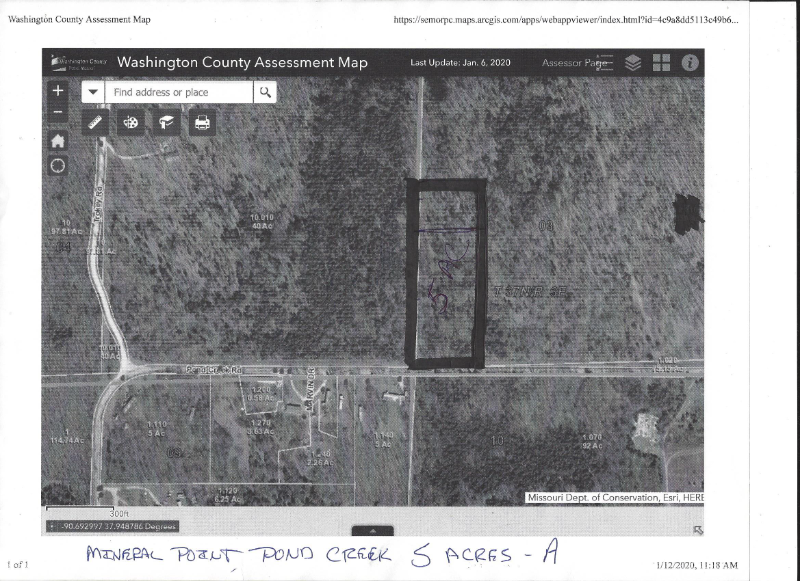
Task: Open the overview map corner arrow
Action: point(697,530)
